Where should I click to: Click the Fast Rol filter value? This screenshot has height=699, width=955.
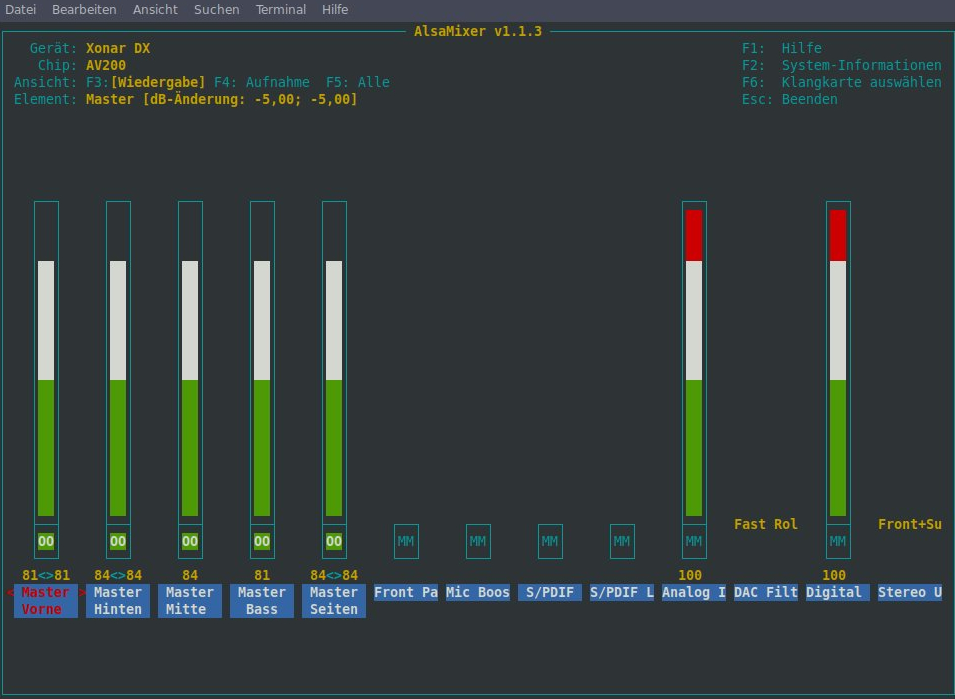point(766,524)
